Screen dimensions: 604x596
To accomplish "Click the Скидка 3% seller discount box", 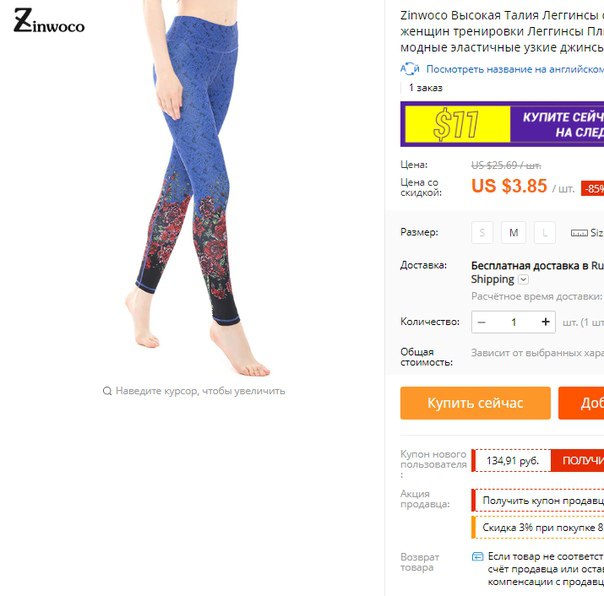I will [x=538, y=527].
